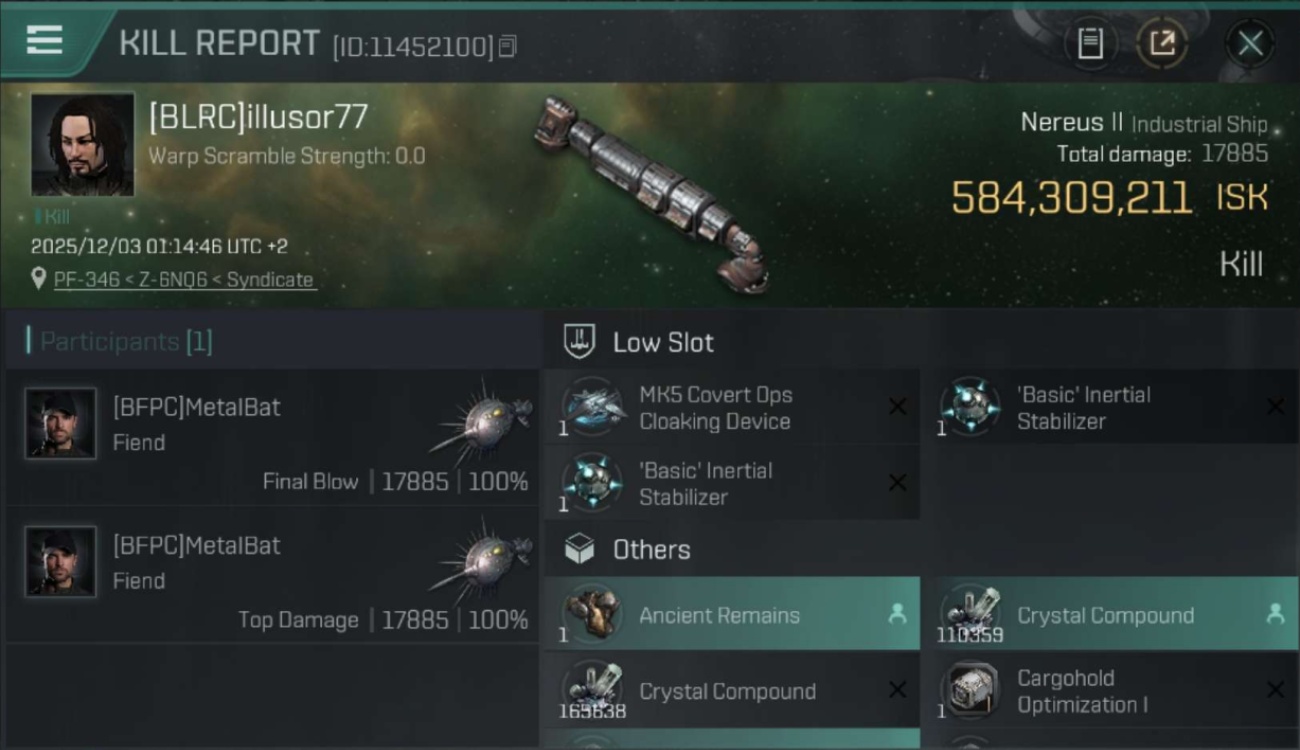This screenshot has height=750, width=1300.
Task: Click the Cargohold Optimization I icon
Action: [971, 691]
